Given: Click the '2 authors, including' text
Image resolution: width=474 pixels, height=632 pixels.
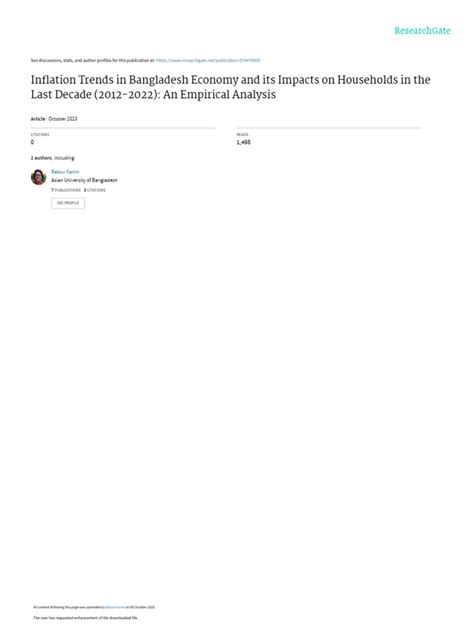Looking at the screenshot, I should click(53, 158).
